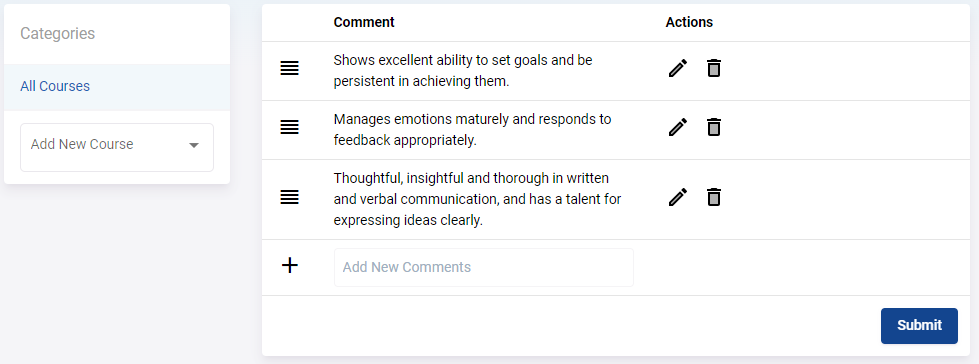
Task: Delete the 'Manages emotions maturely' comment
Action: pyautogui.click(x=714, y=127)
